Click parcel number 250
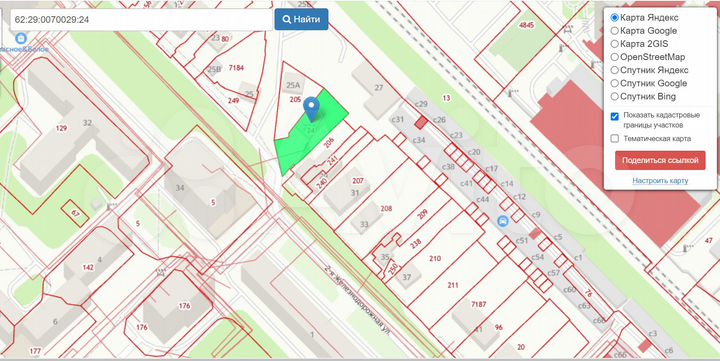This screenshot has width=720, height=361. coord(393,270)
